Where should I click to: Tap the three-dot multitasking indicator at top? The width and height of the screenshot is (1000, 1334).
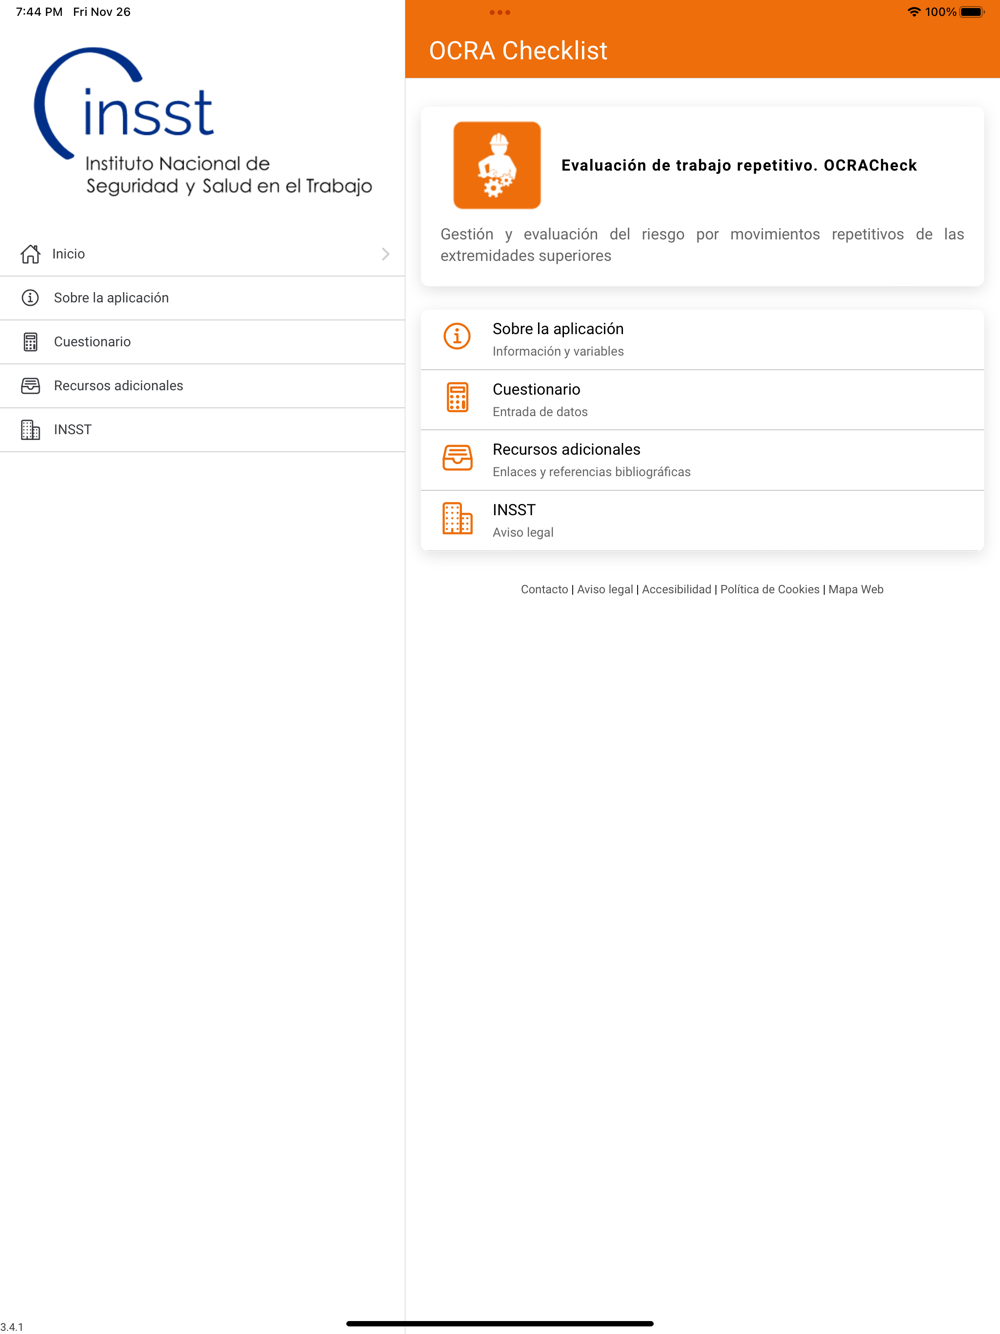[x=500, y=12]
